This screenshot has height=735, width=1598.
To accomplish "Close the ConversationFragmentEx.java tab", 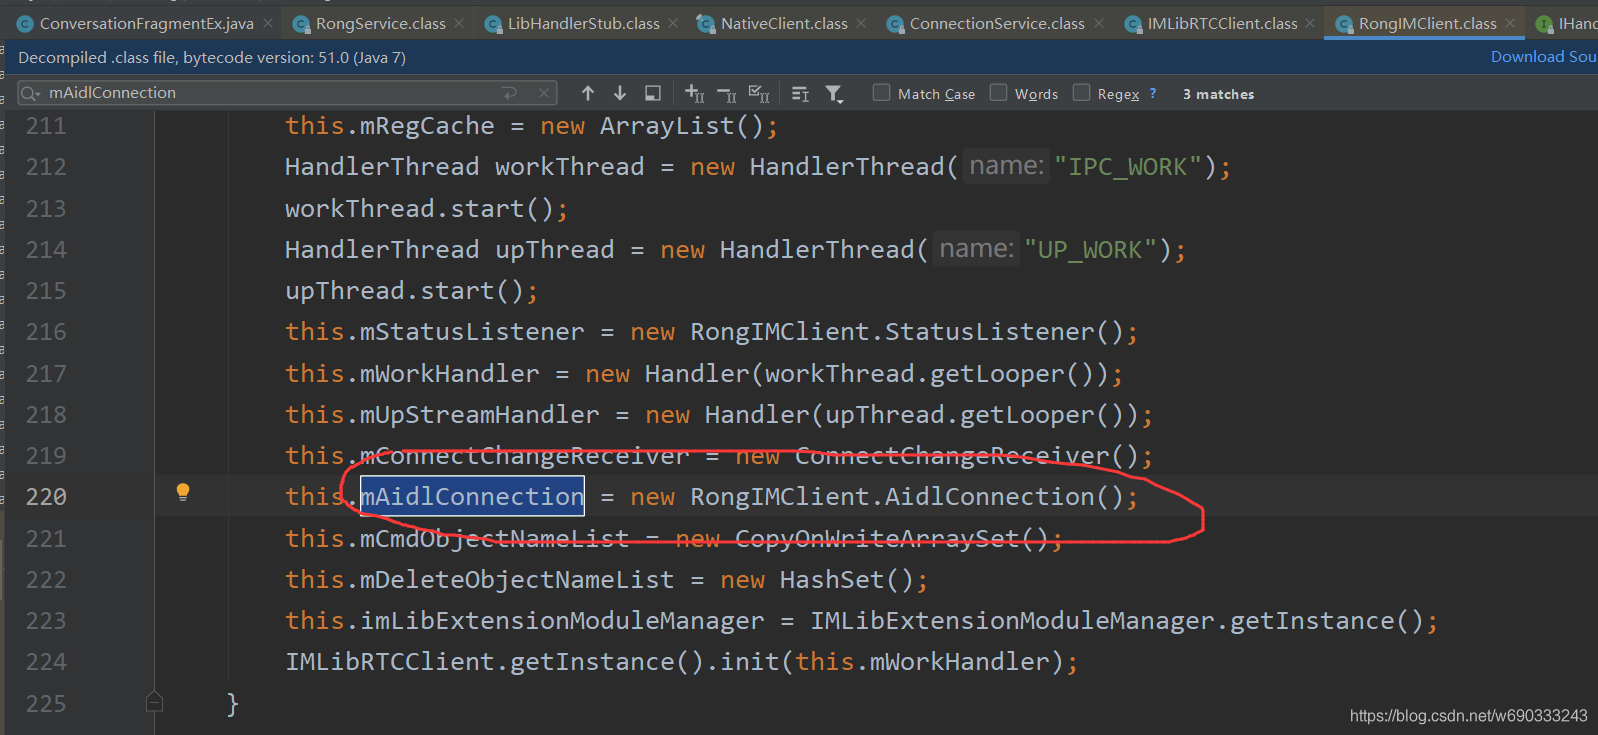I will pos(268,23).
